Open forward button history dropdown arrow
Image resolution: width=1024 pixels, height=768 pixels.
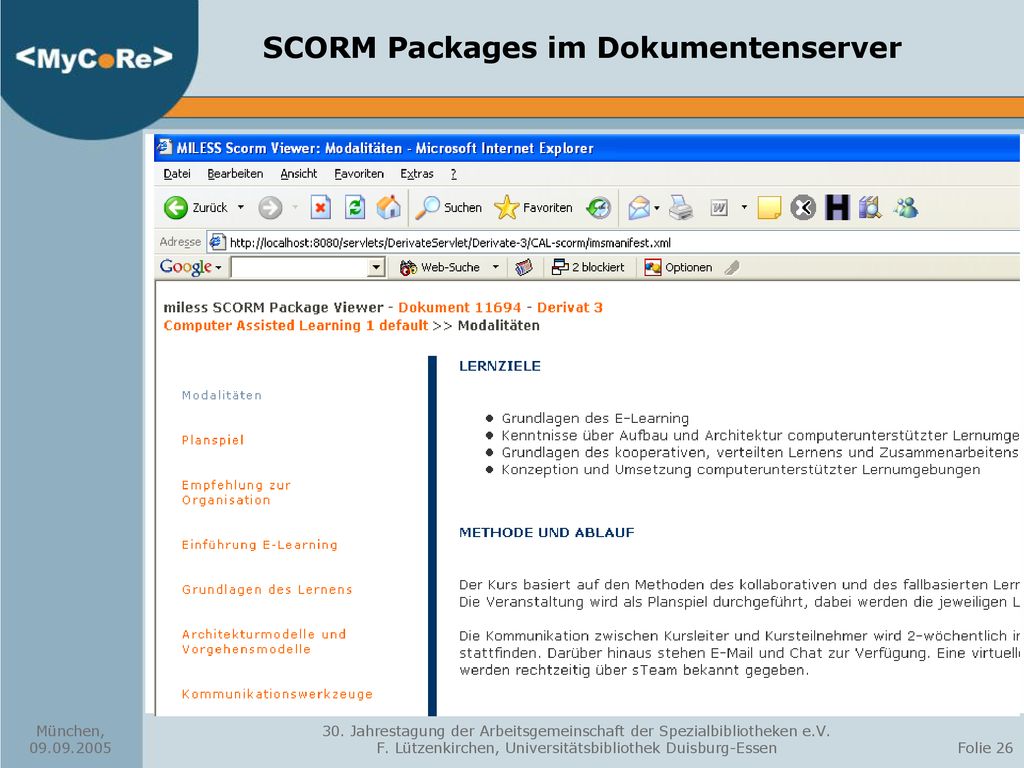[295, 208]
